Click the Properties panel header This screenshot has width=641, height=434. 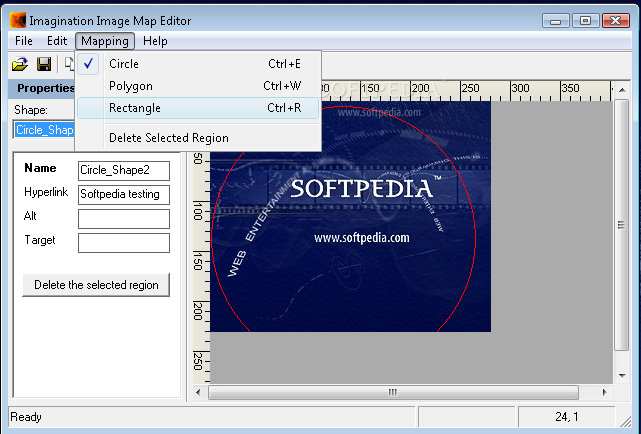pyautogui.click(x=42, y=88)
